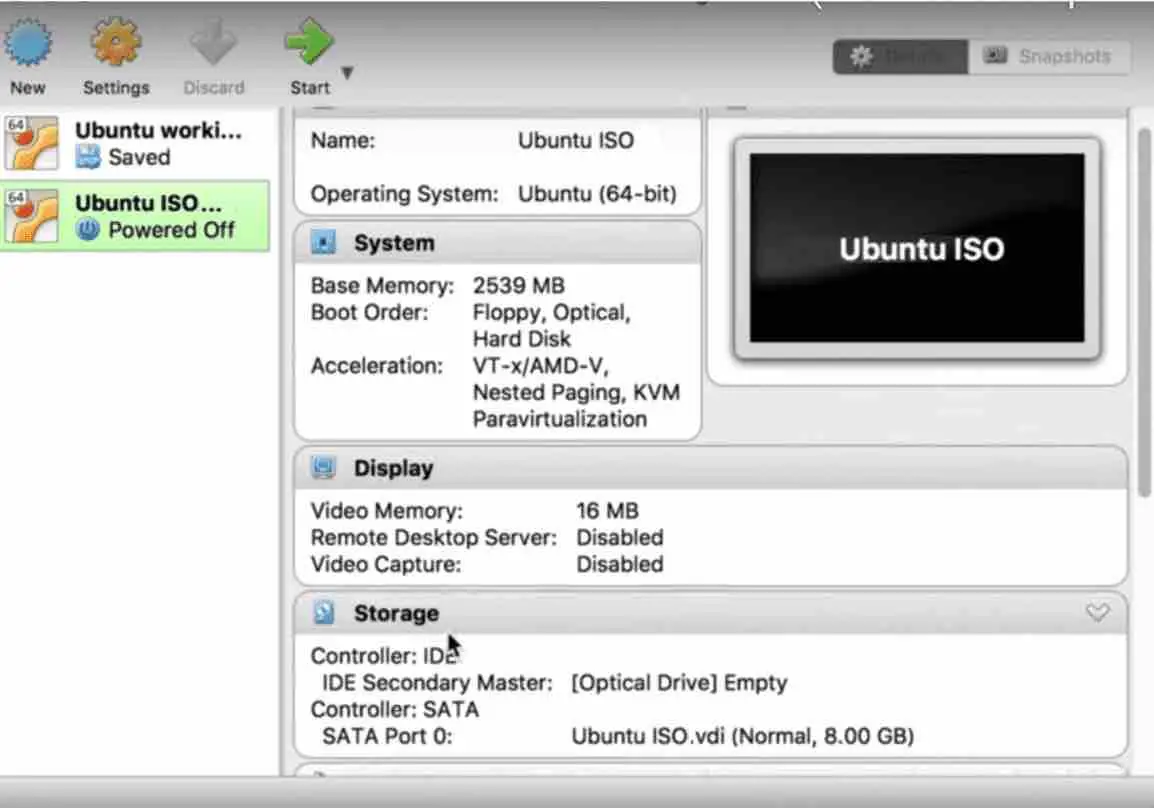
Task: Click the Name value Ubuntu ISO
Action: click(576, 140)
